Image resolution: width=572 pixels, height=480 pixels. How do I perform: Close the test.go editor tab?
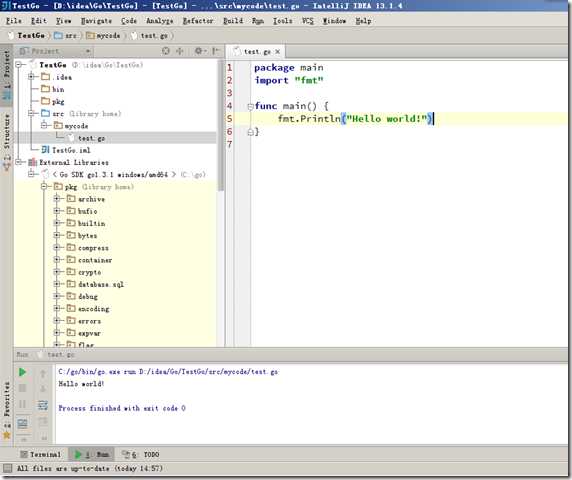[278, 52]
